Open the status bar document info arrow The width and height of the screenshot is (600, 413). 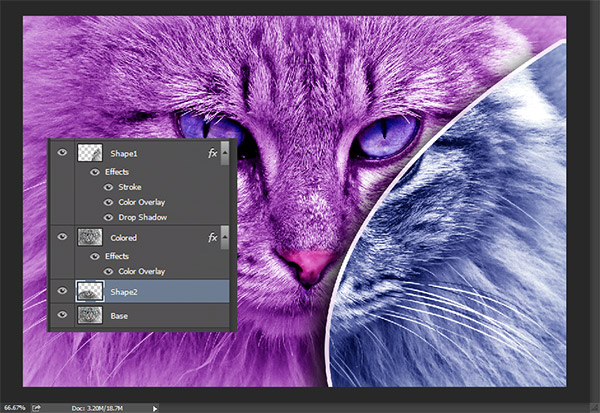154,408
